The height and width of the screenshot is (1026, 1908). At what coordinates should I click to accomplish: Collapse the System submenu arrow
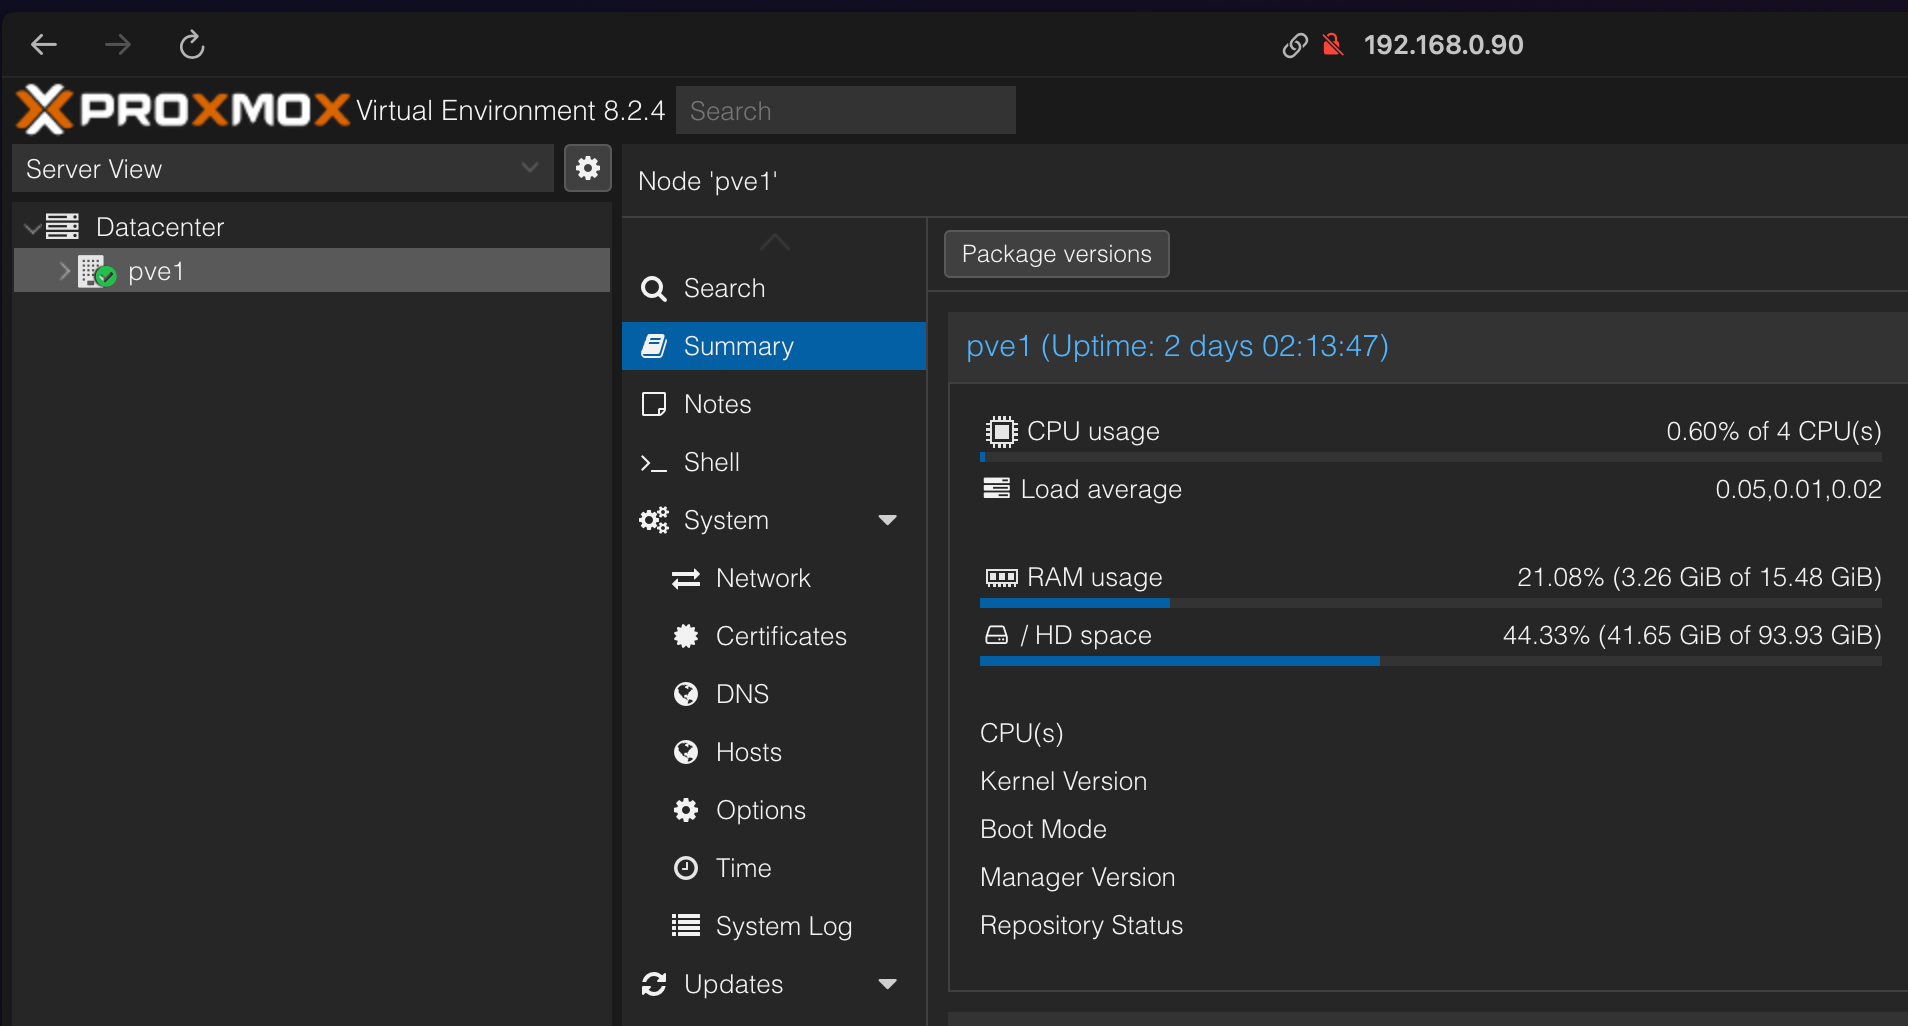[887, 520]
